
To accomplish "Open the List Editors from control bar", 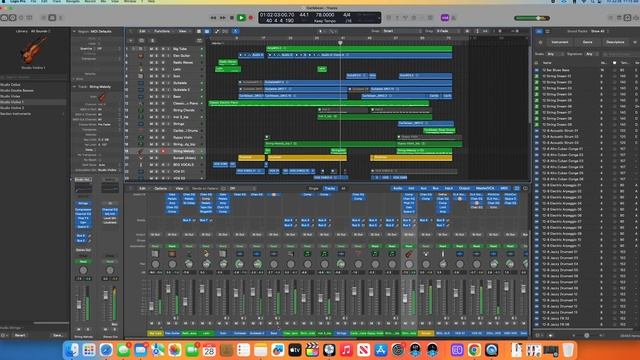I will (x=611, y=18).
